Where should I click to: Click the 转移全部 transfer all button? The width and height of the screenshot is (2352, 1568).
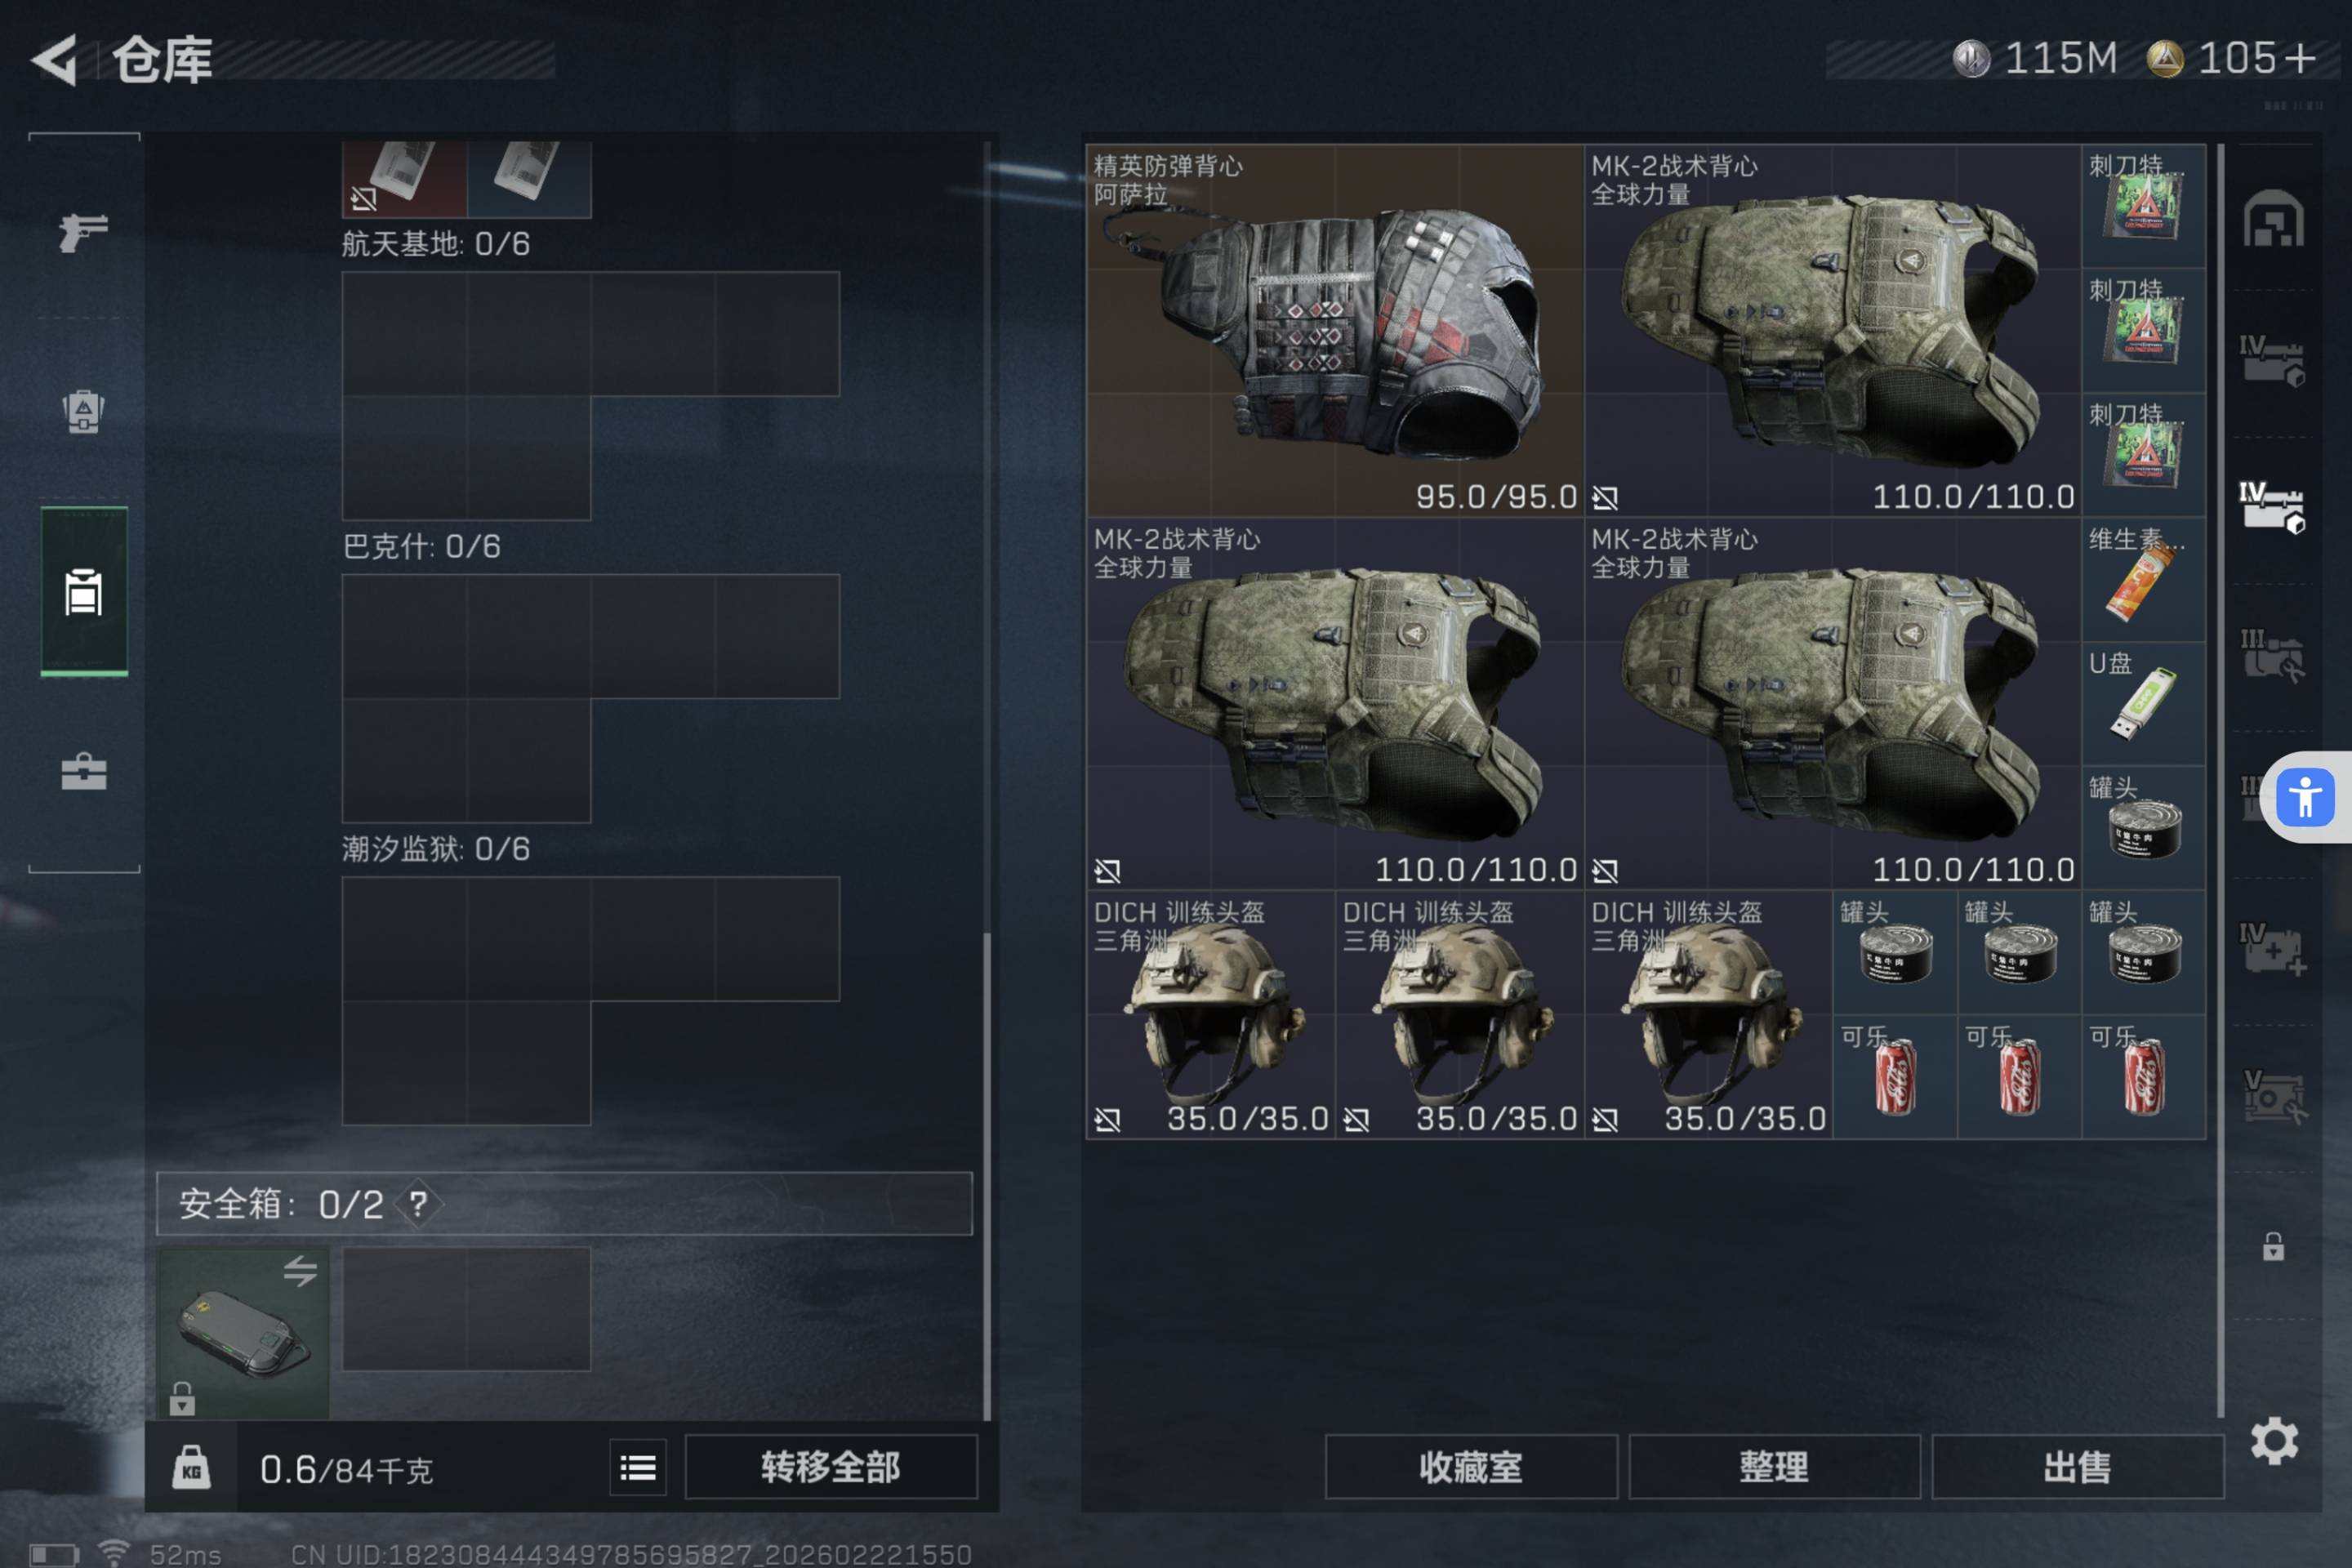pyautogui.click(x=830, y=1467)
